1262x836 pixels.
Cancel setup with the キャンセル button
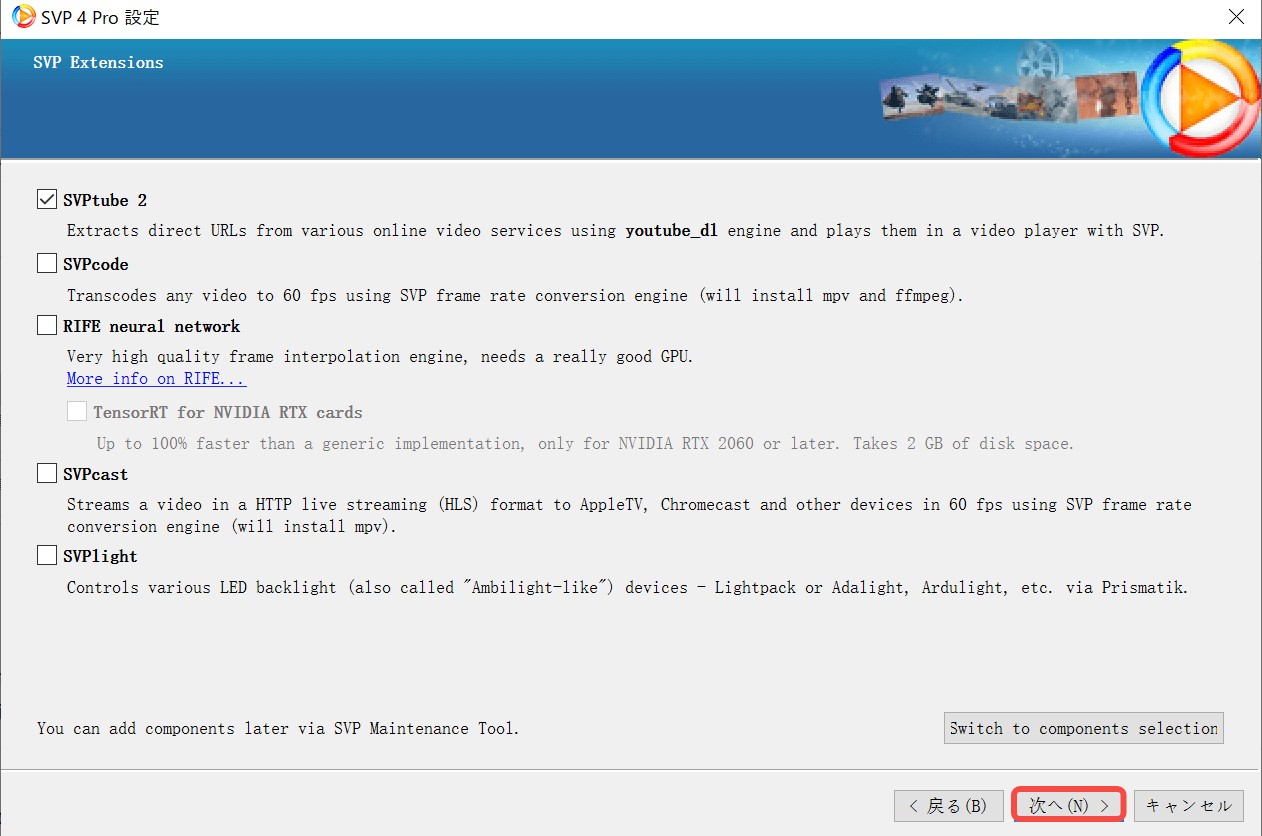[x=1189, y=805]
